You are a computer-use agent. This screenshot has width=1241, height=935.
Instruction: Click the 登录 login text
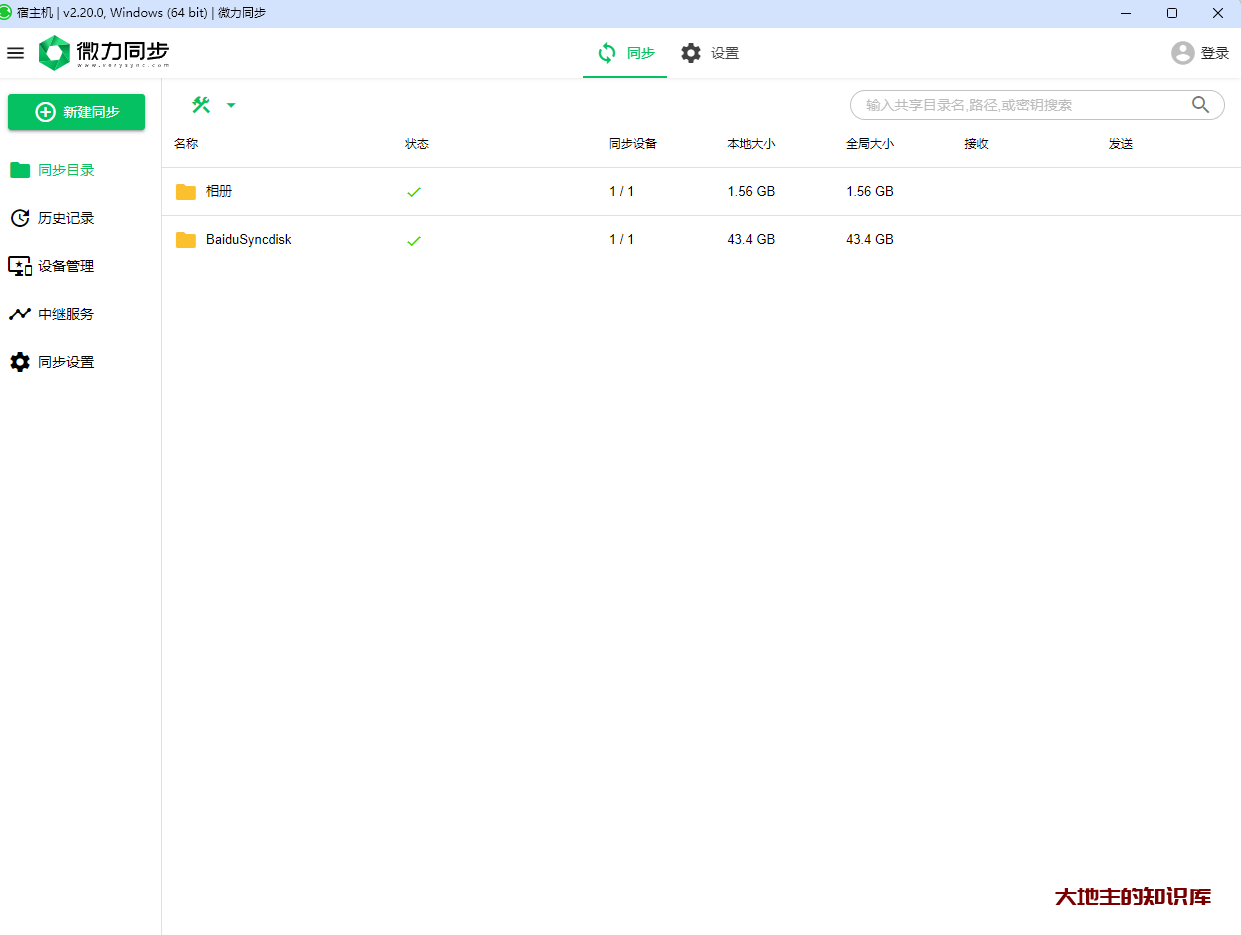1215,53
